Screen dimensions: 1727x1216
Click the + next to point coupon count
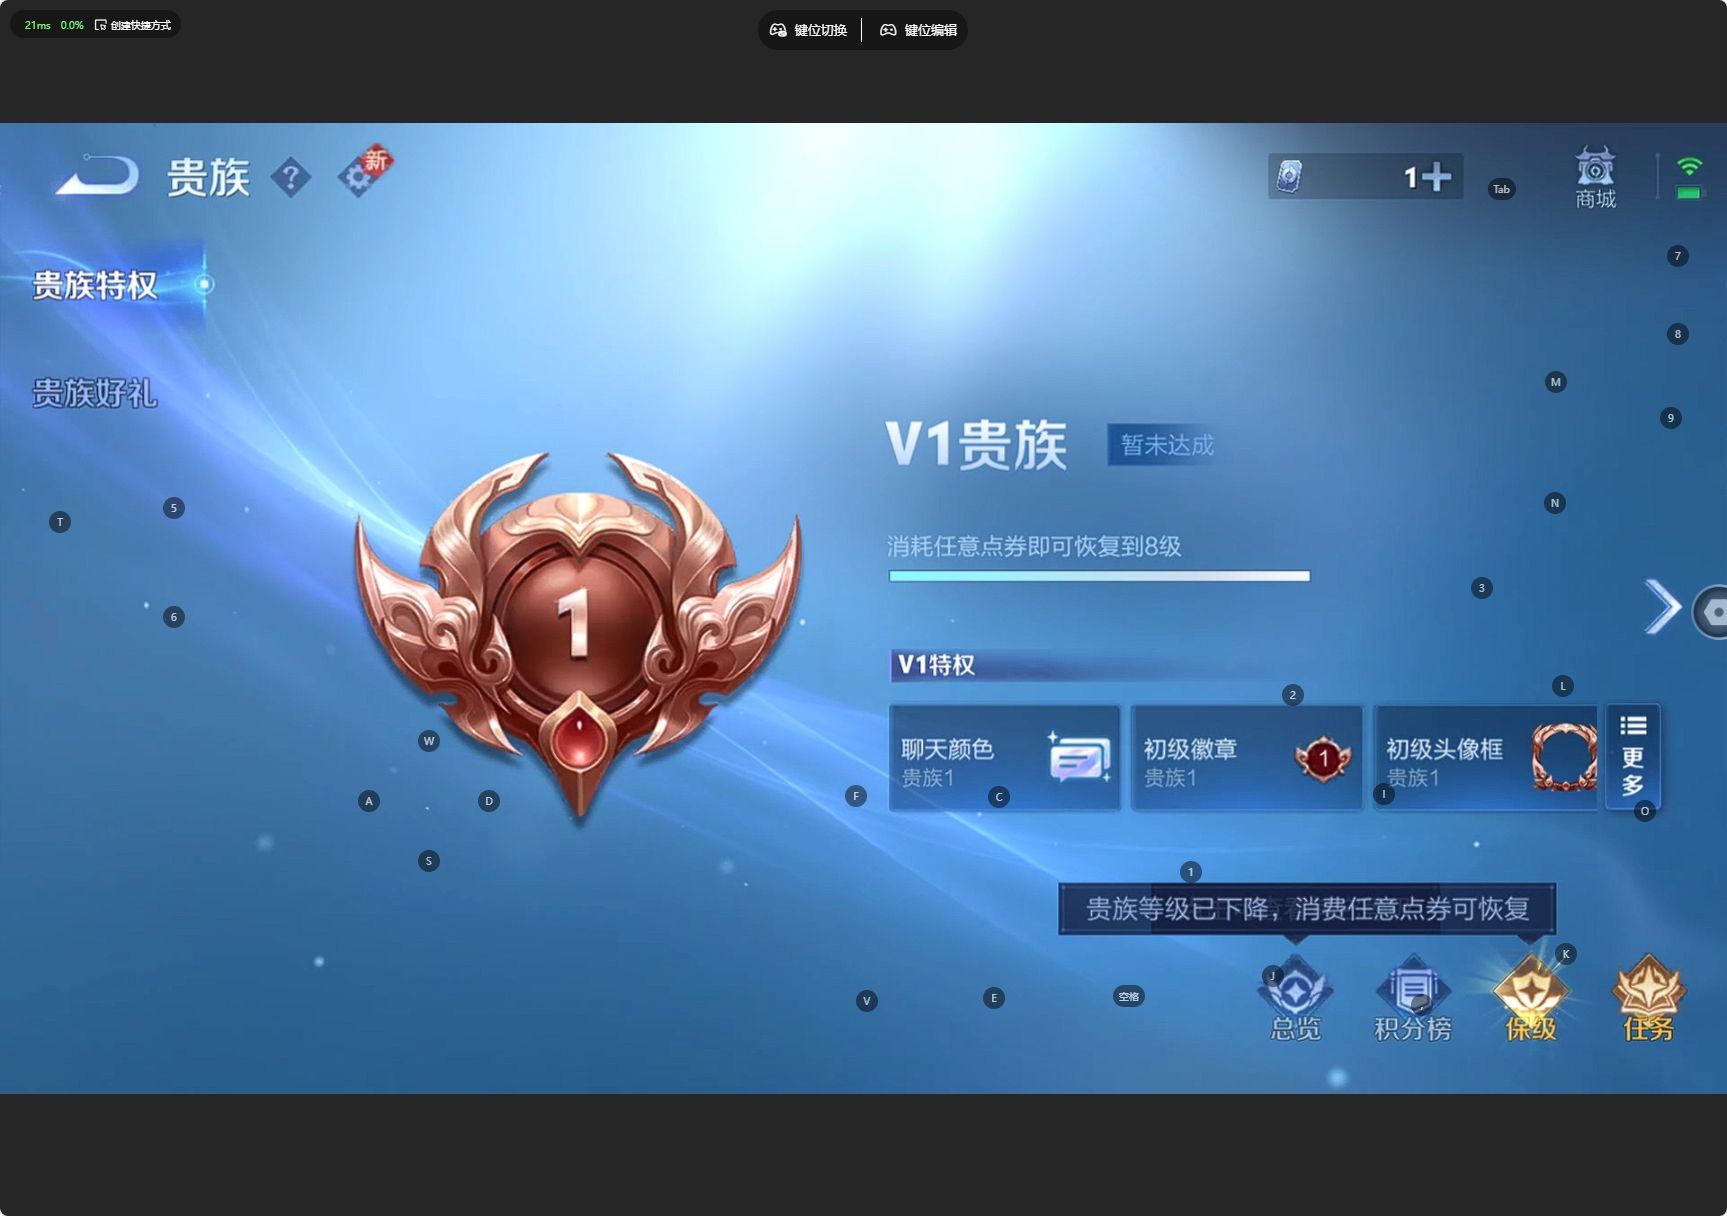[1435, 176]
